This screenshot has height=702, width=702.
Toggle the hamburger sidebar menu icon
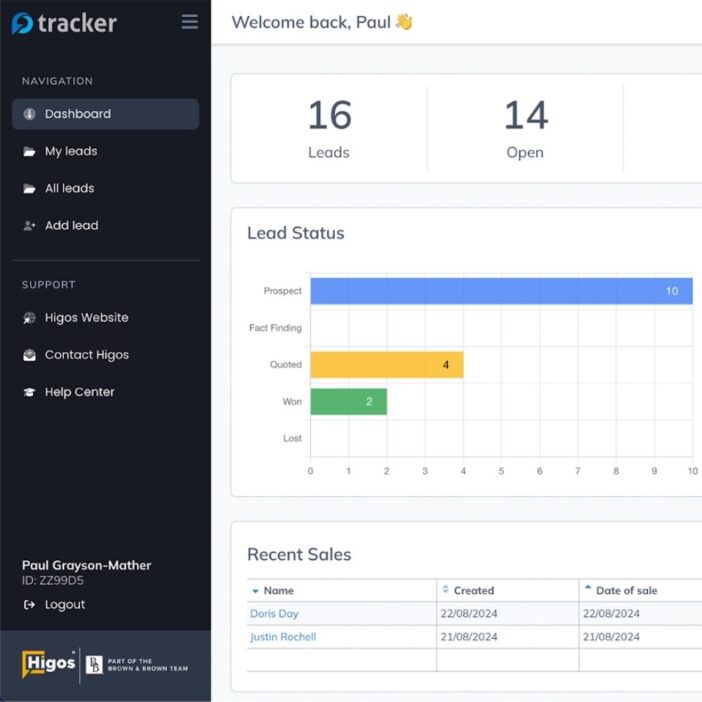189,21
